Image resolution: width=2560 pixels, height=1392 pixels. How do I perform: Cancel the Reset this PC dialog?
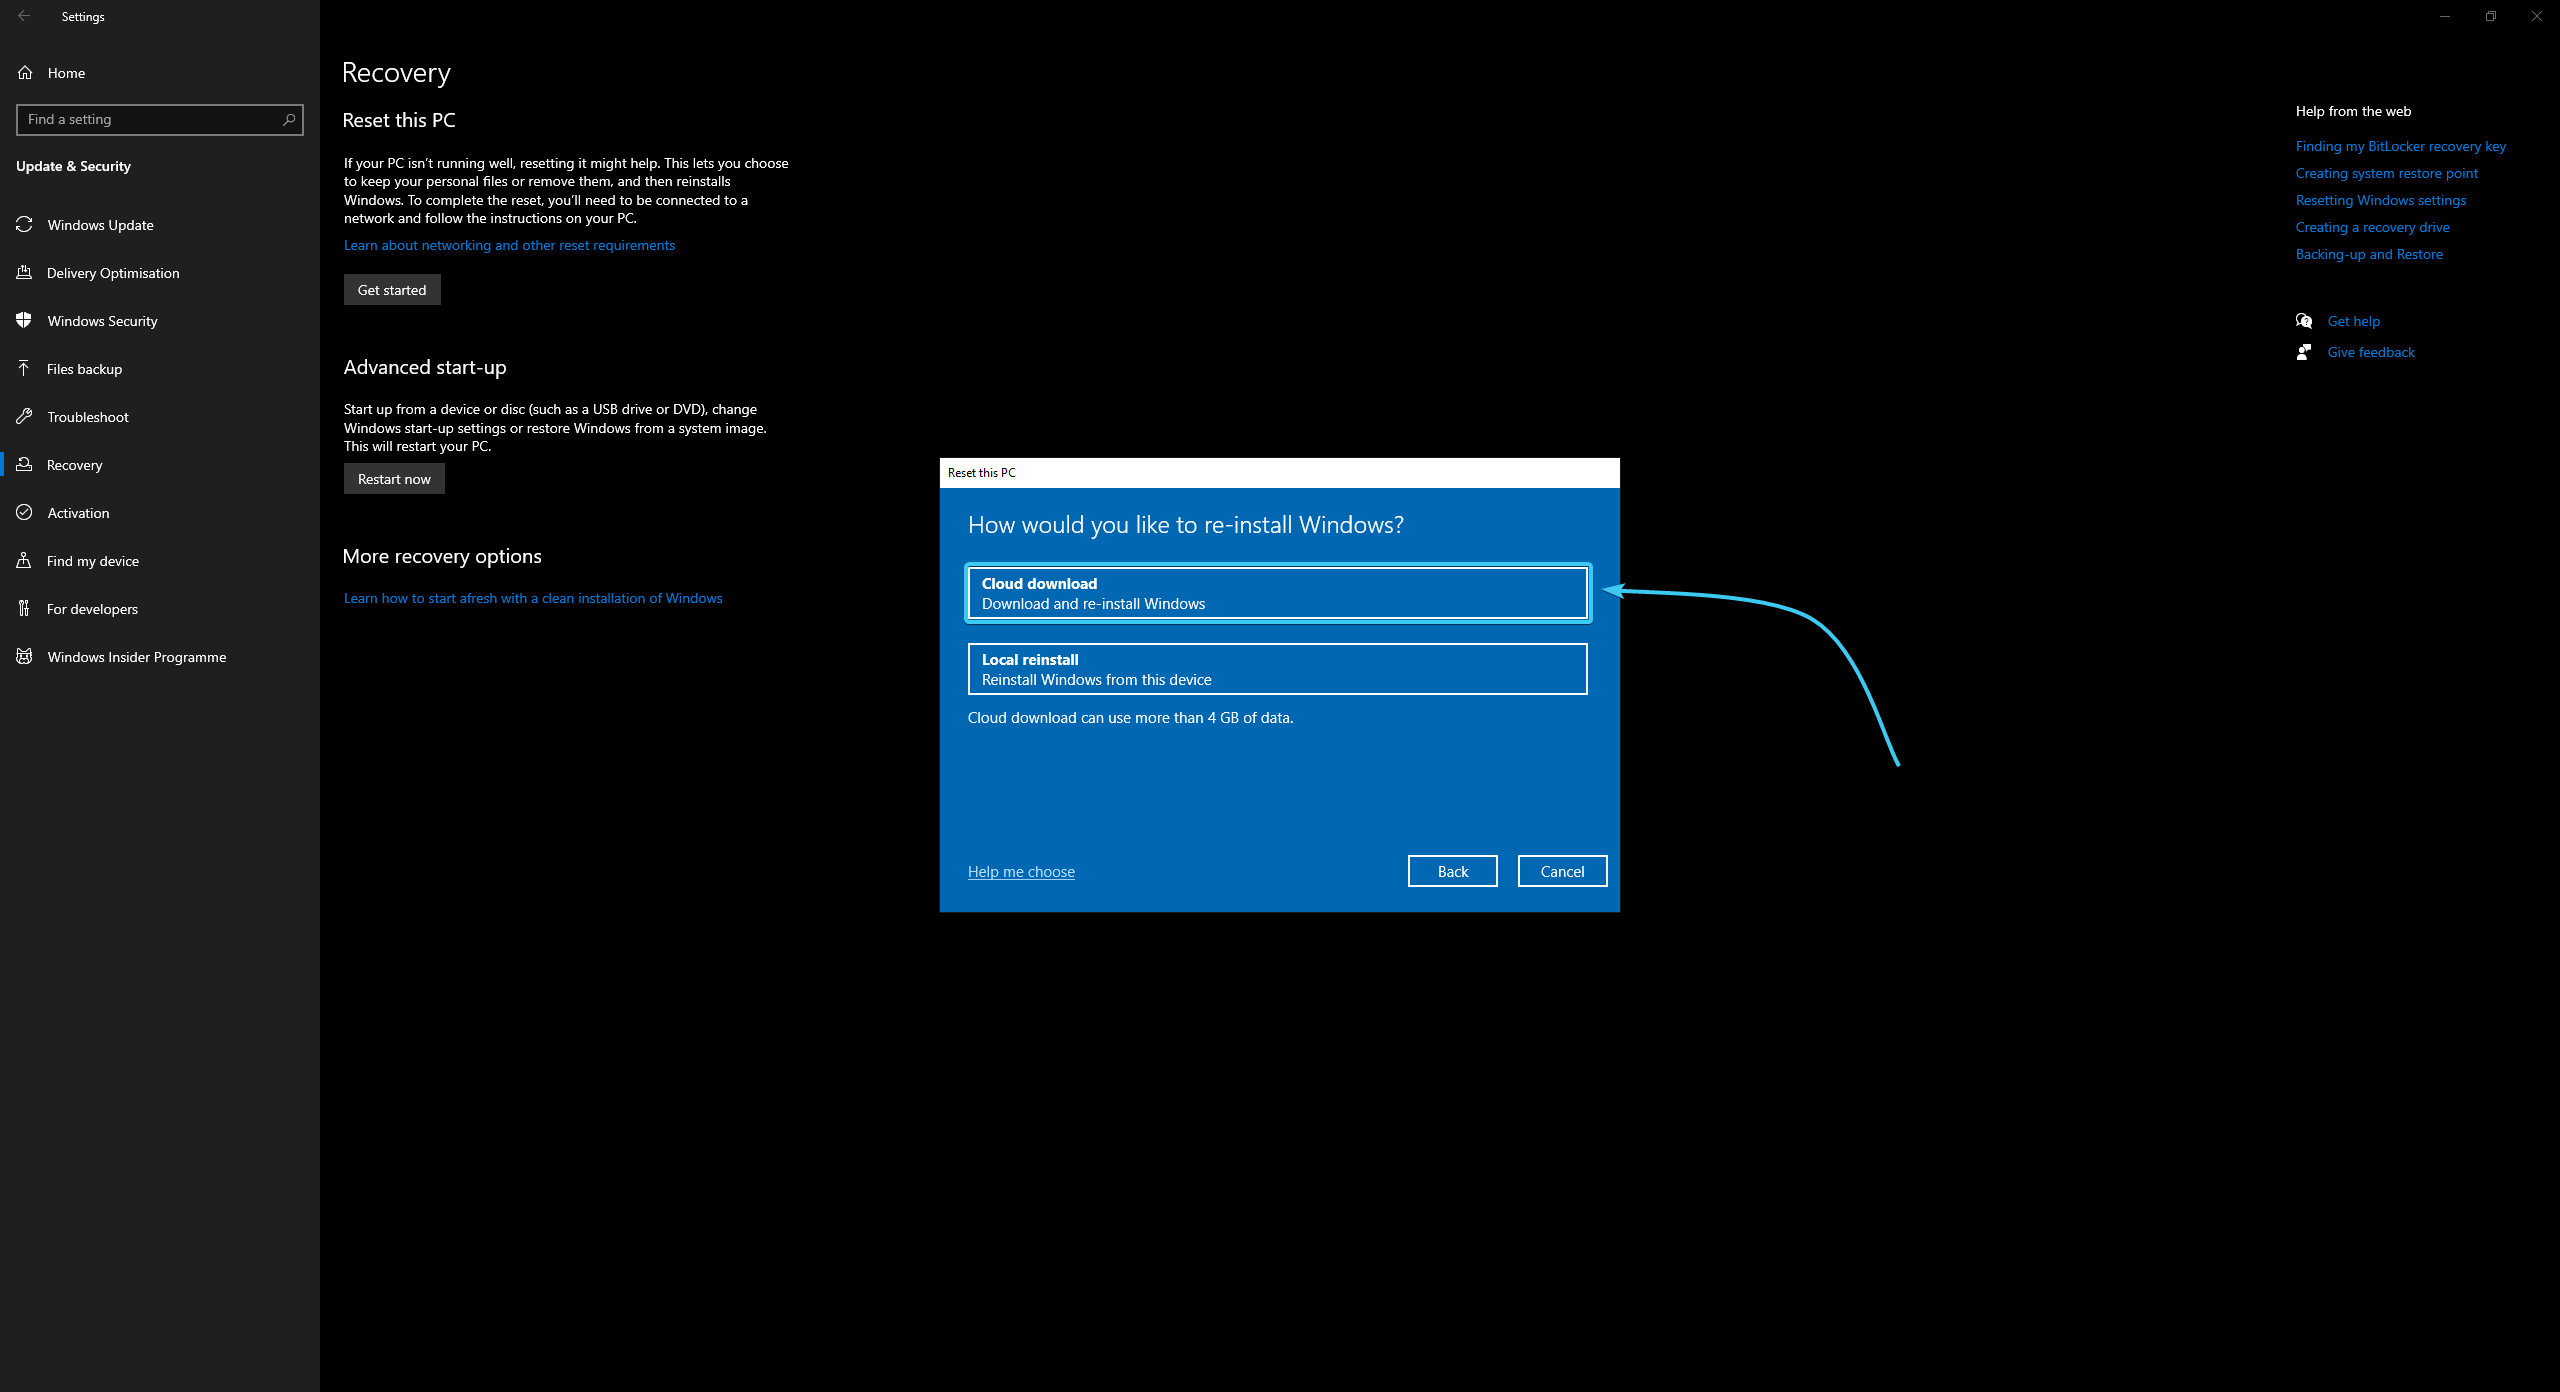(x=1562, y=871)
